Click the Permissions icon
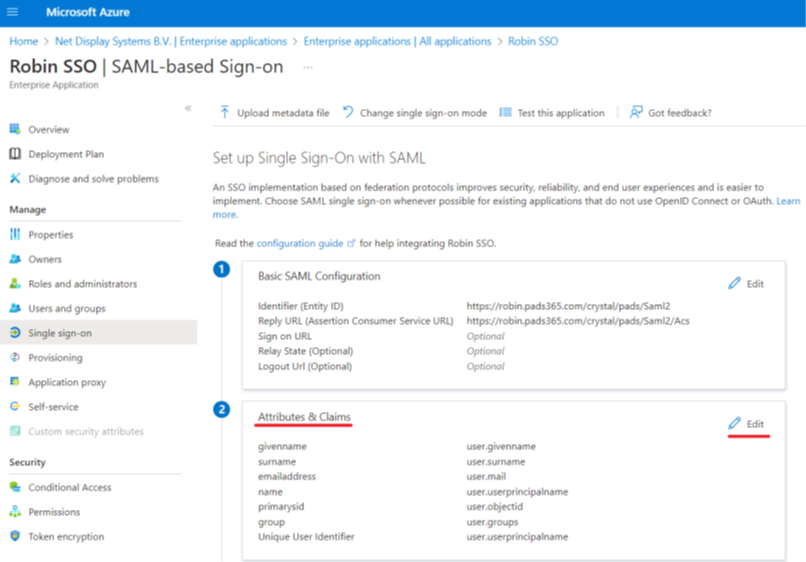 (15, 511)
